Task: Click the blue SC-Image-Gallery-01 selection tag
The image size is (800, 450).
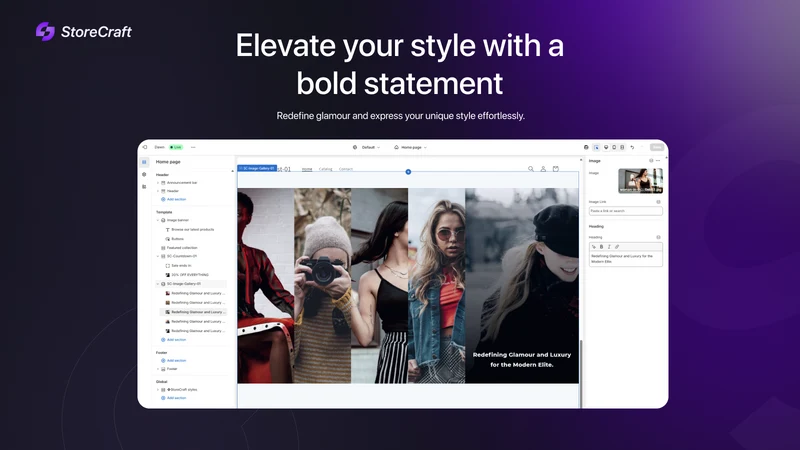Action: (x=258, y=168)
